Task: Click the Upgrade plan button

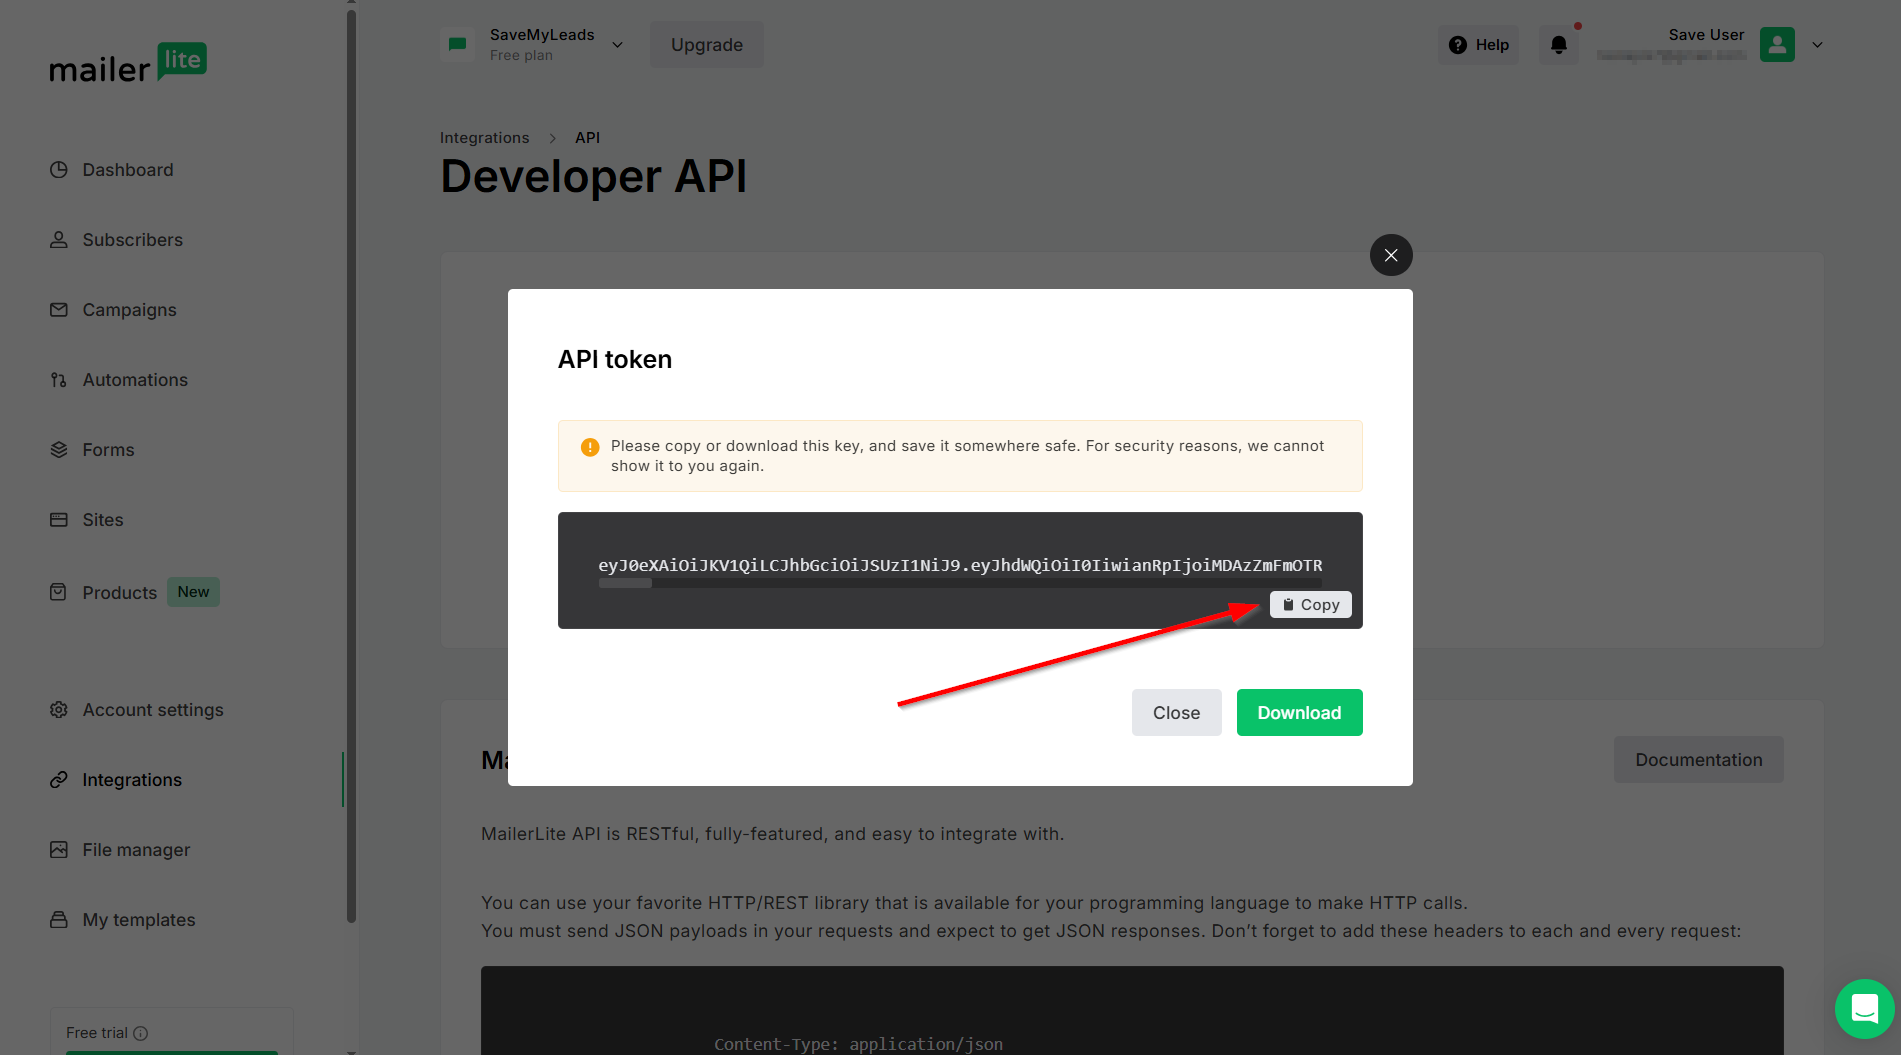Action: click(x=706, y=45)
